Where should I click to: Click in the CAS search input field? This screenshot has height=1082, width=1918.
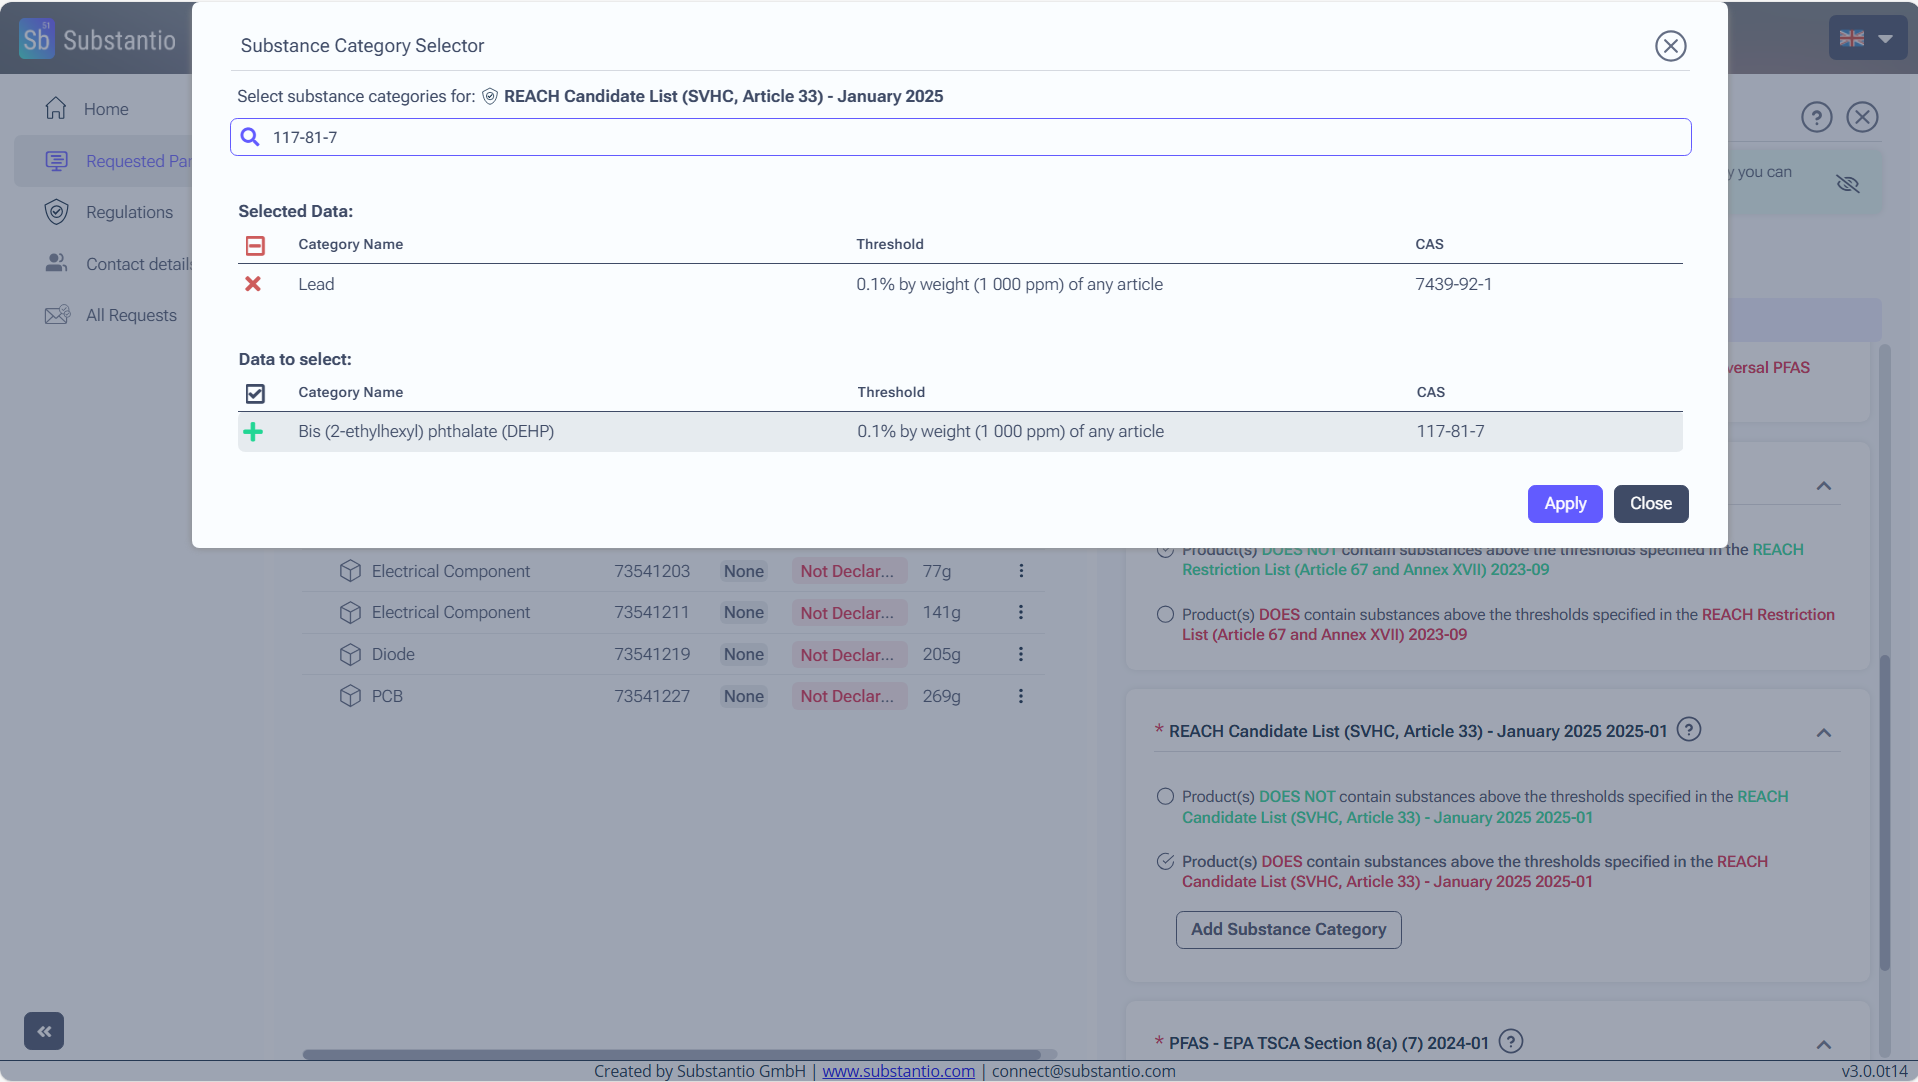960,137
